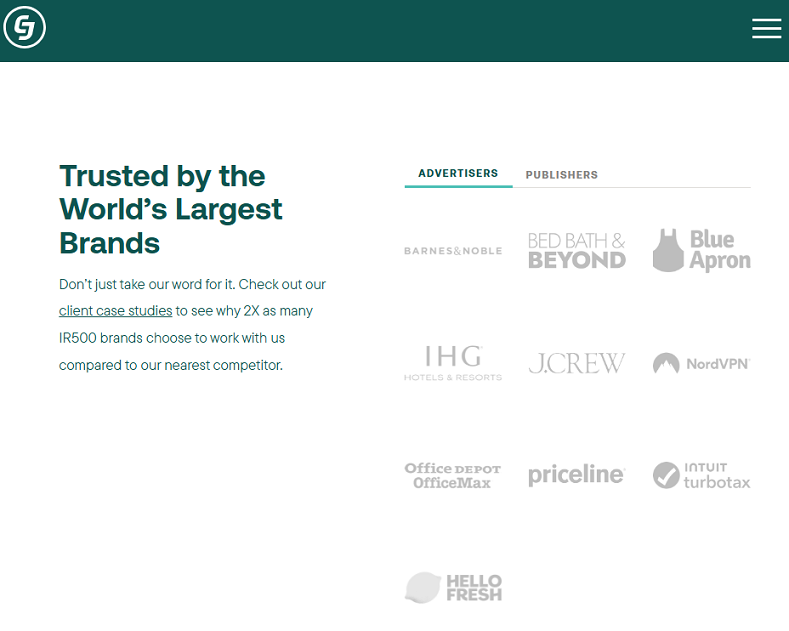Click the HelloFresh logo
This screenshot has height=631, width=789.
coord(453,588)
